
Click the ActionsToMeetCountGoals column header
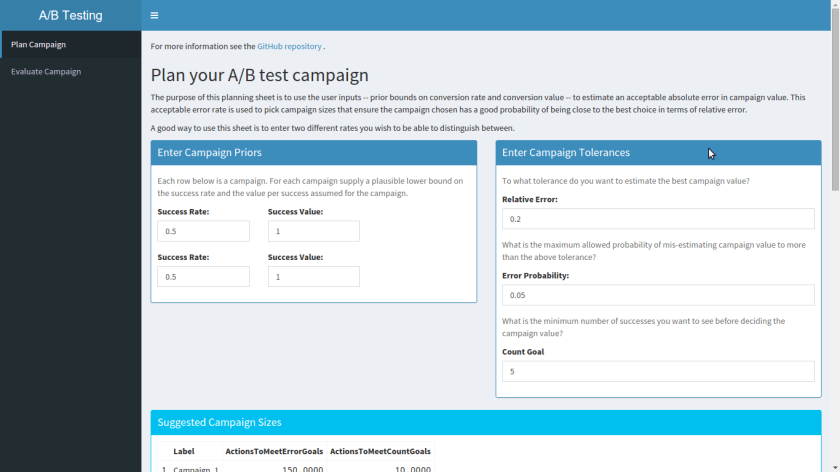coord(380,451)
